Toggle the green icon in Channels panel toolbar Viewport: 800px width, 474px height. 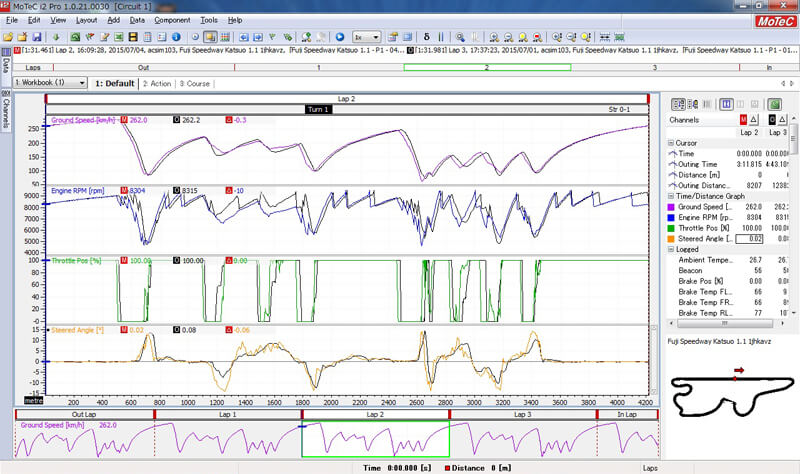[774, 105]
